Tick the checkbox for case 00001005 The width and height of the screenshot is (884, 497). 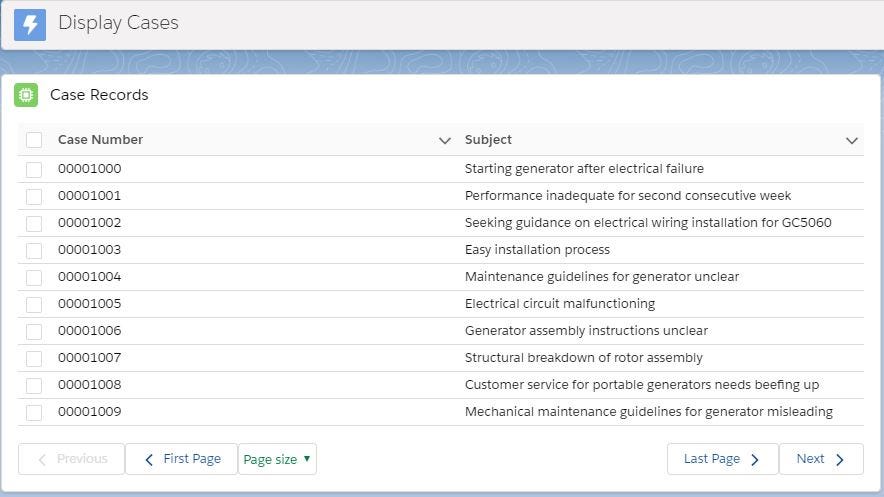34,304
